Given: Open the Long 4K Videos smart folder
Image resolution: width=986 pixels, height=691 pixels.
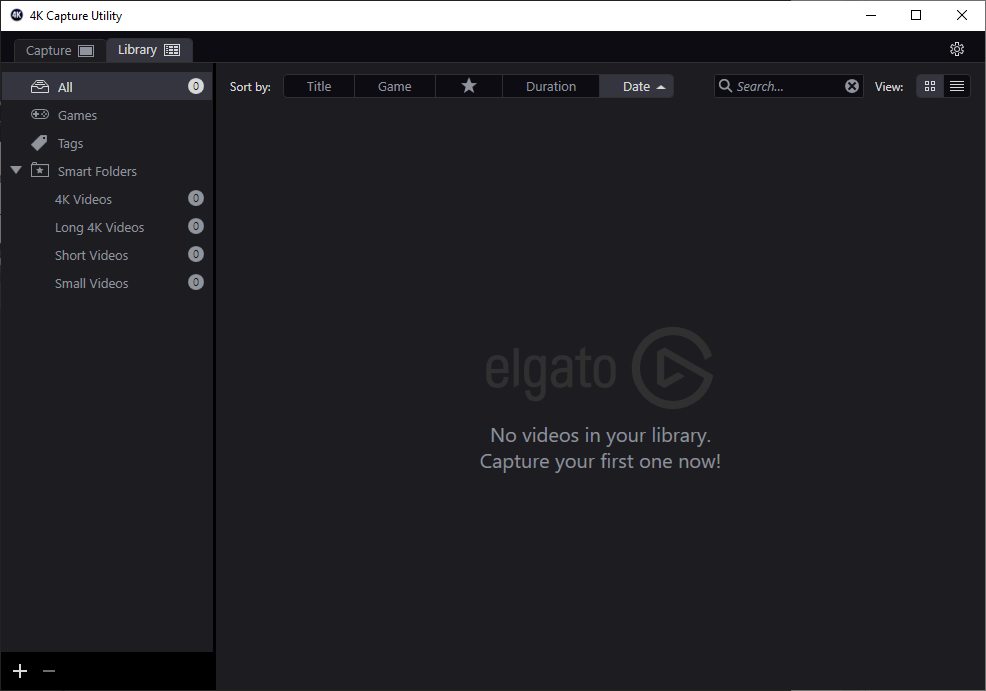Looking at the screenshot, I should (107, 227).
